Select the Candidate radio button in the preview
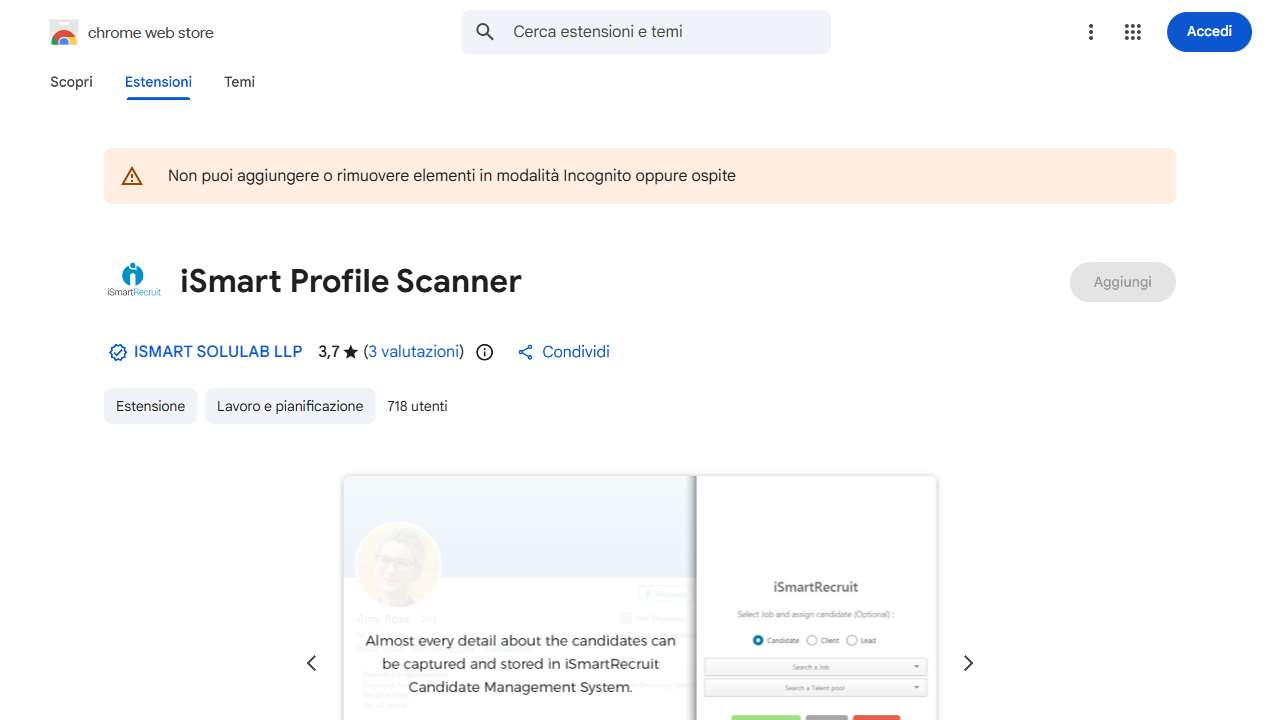Viewport: 1280px width, 720px height. pyautogui.click(x=757, y=640)
